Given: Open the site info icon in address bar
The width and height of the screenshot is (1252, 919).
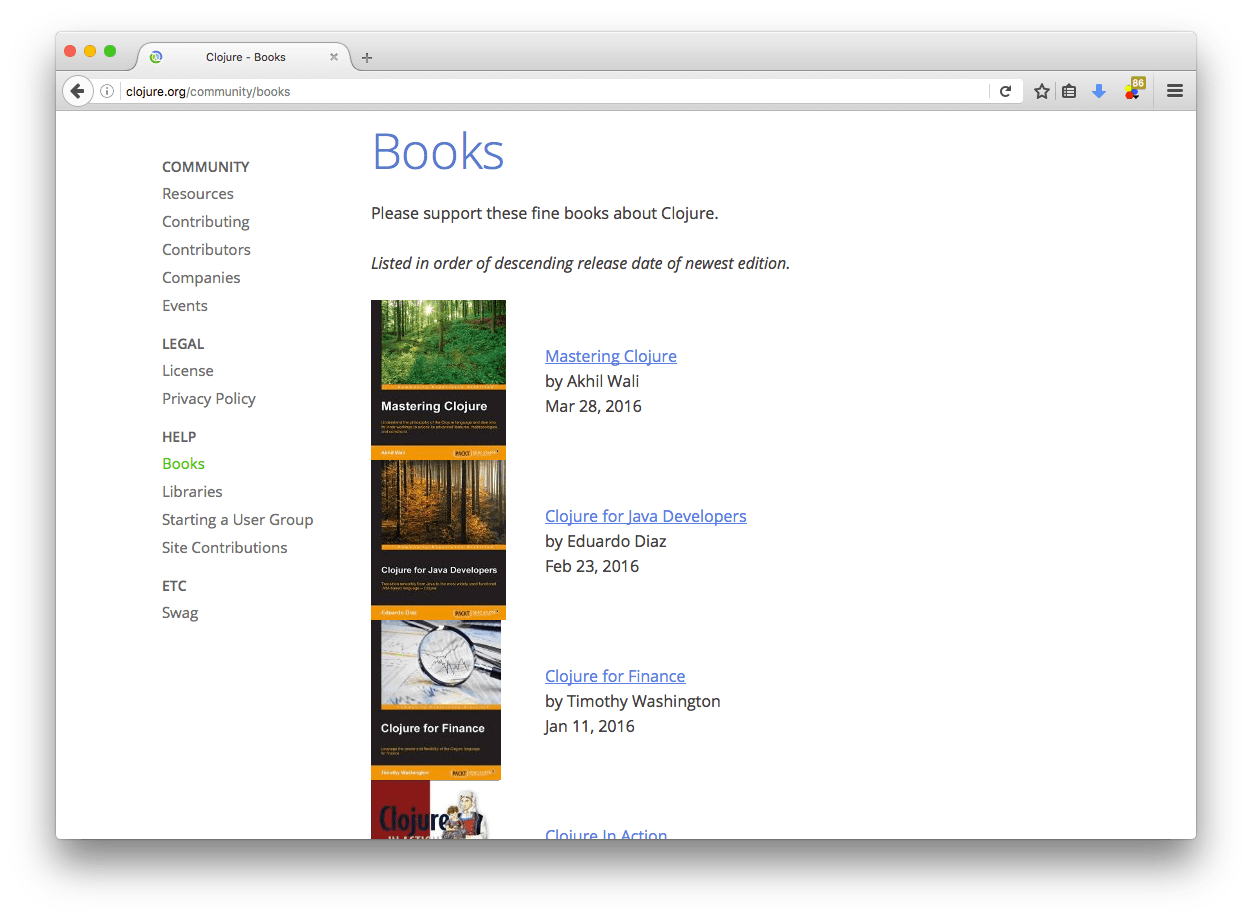Looking at the screenshot, I should click(107, 91).
